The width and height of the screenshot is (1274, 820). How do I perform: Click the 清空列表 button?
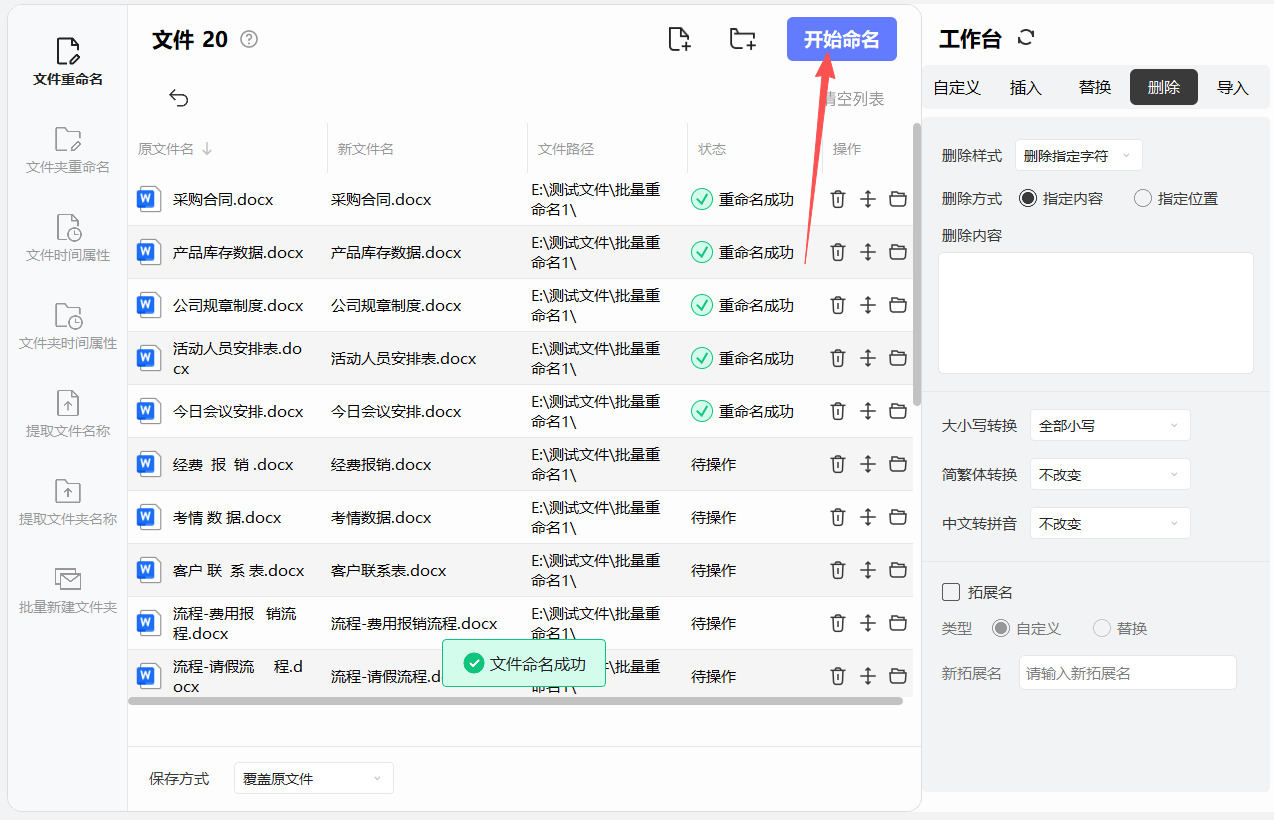pos(853,99)
